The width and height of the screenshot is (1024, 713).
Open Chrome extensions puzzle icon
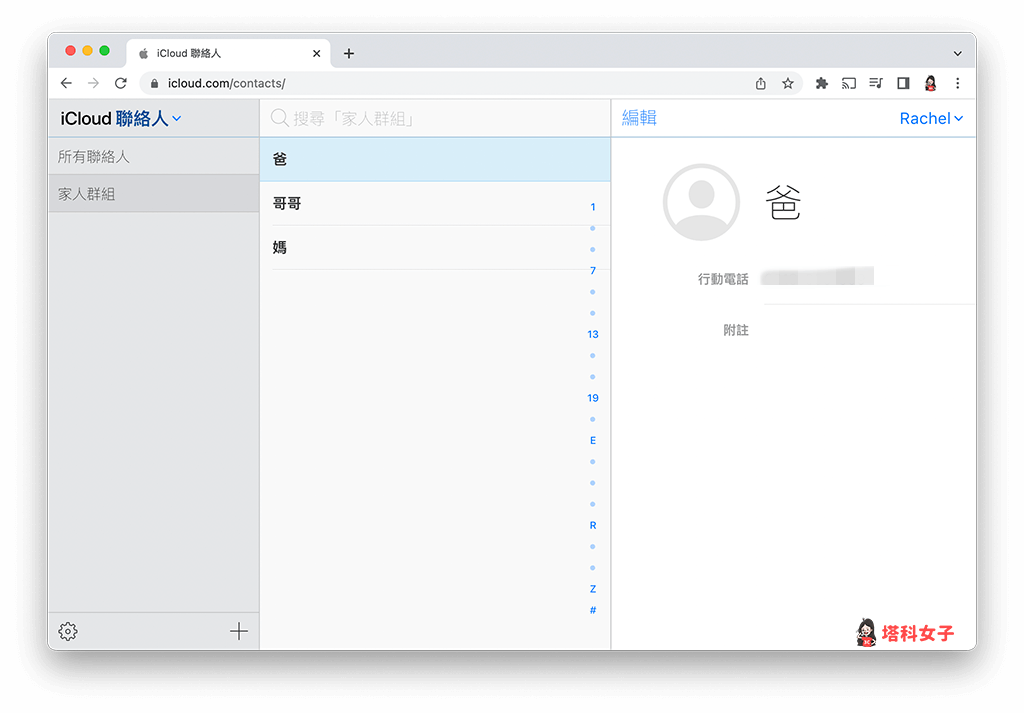click(x=822, y=83)
